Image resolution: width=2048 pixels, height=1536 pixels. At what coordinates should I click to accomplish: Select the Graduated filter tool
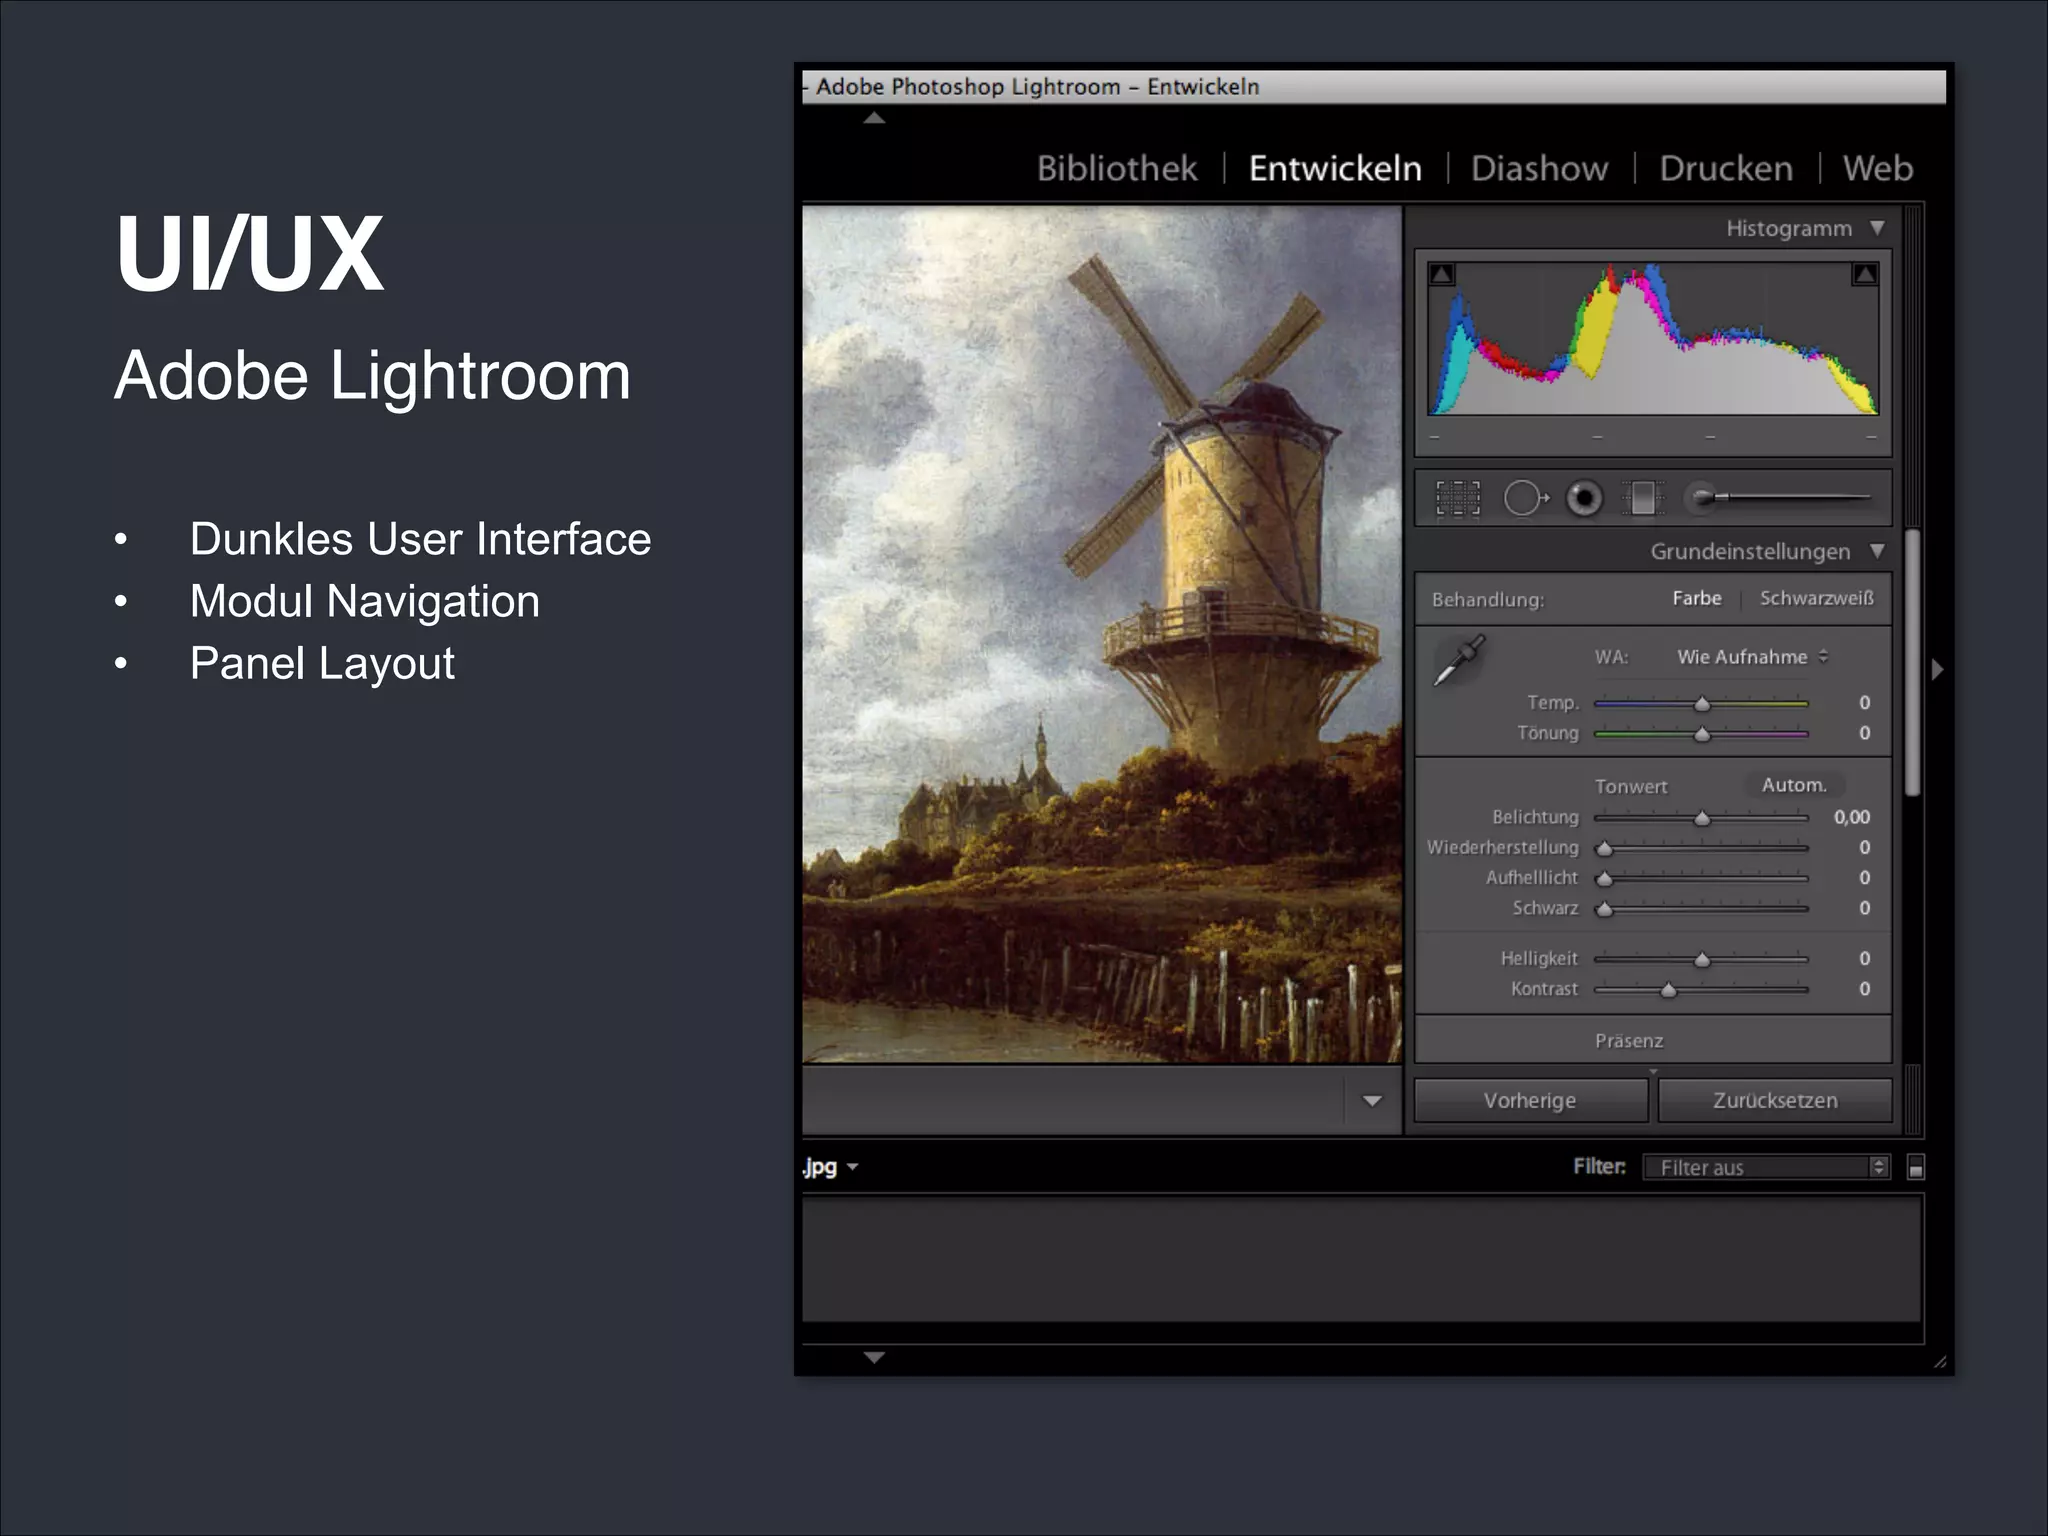tap(1642, 497)
